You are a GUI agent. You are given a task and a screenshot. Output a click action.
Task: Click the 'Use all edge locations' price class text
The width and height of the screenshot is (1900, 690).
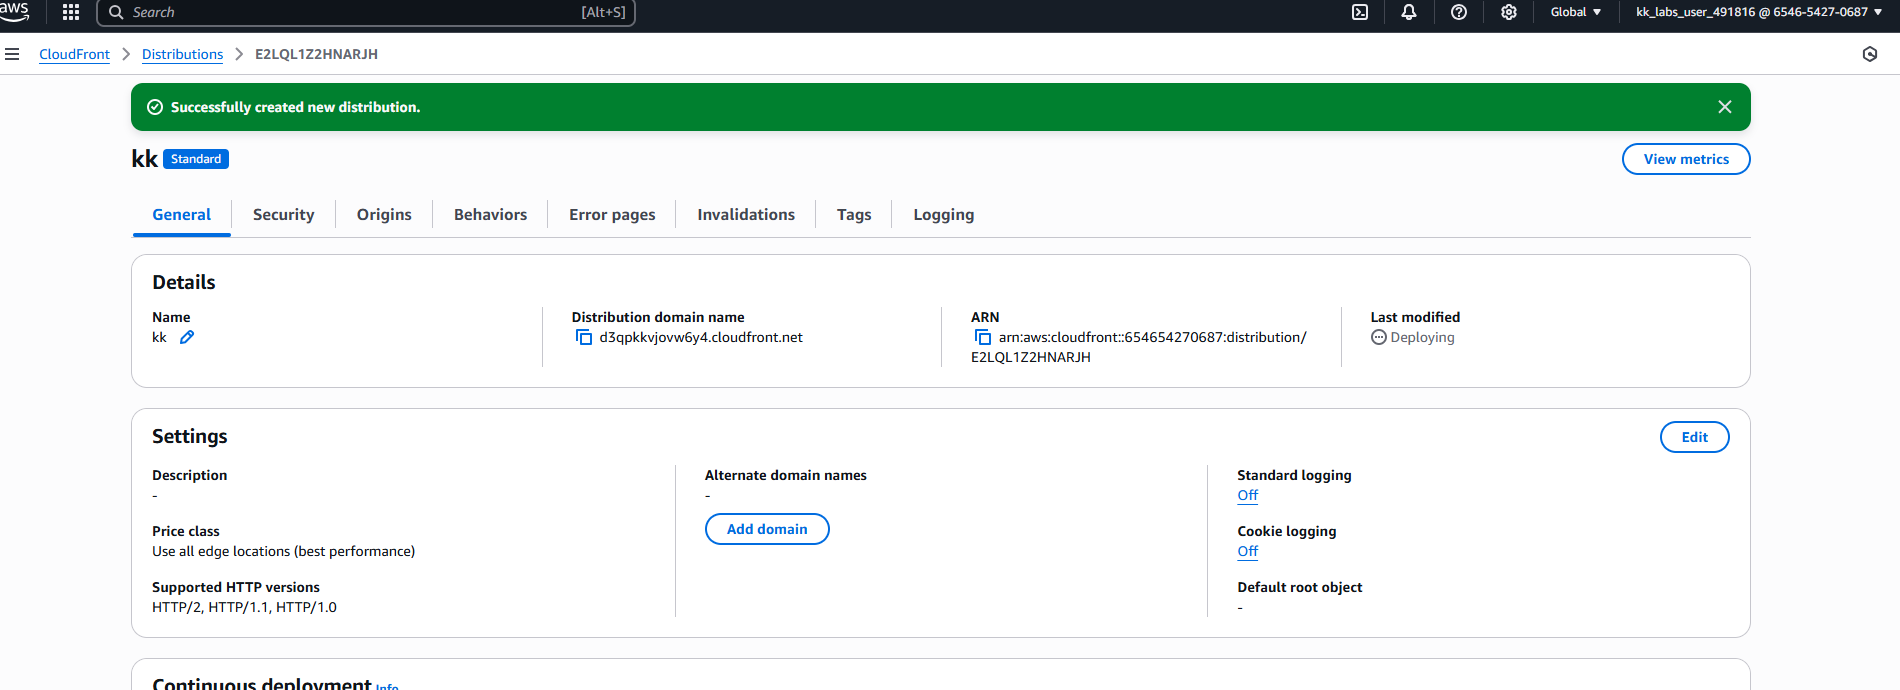[283, 551]
